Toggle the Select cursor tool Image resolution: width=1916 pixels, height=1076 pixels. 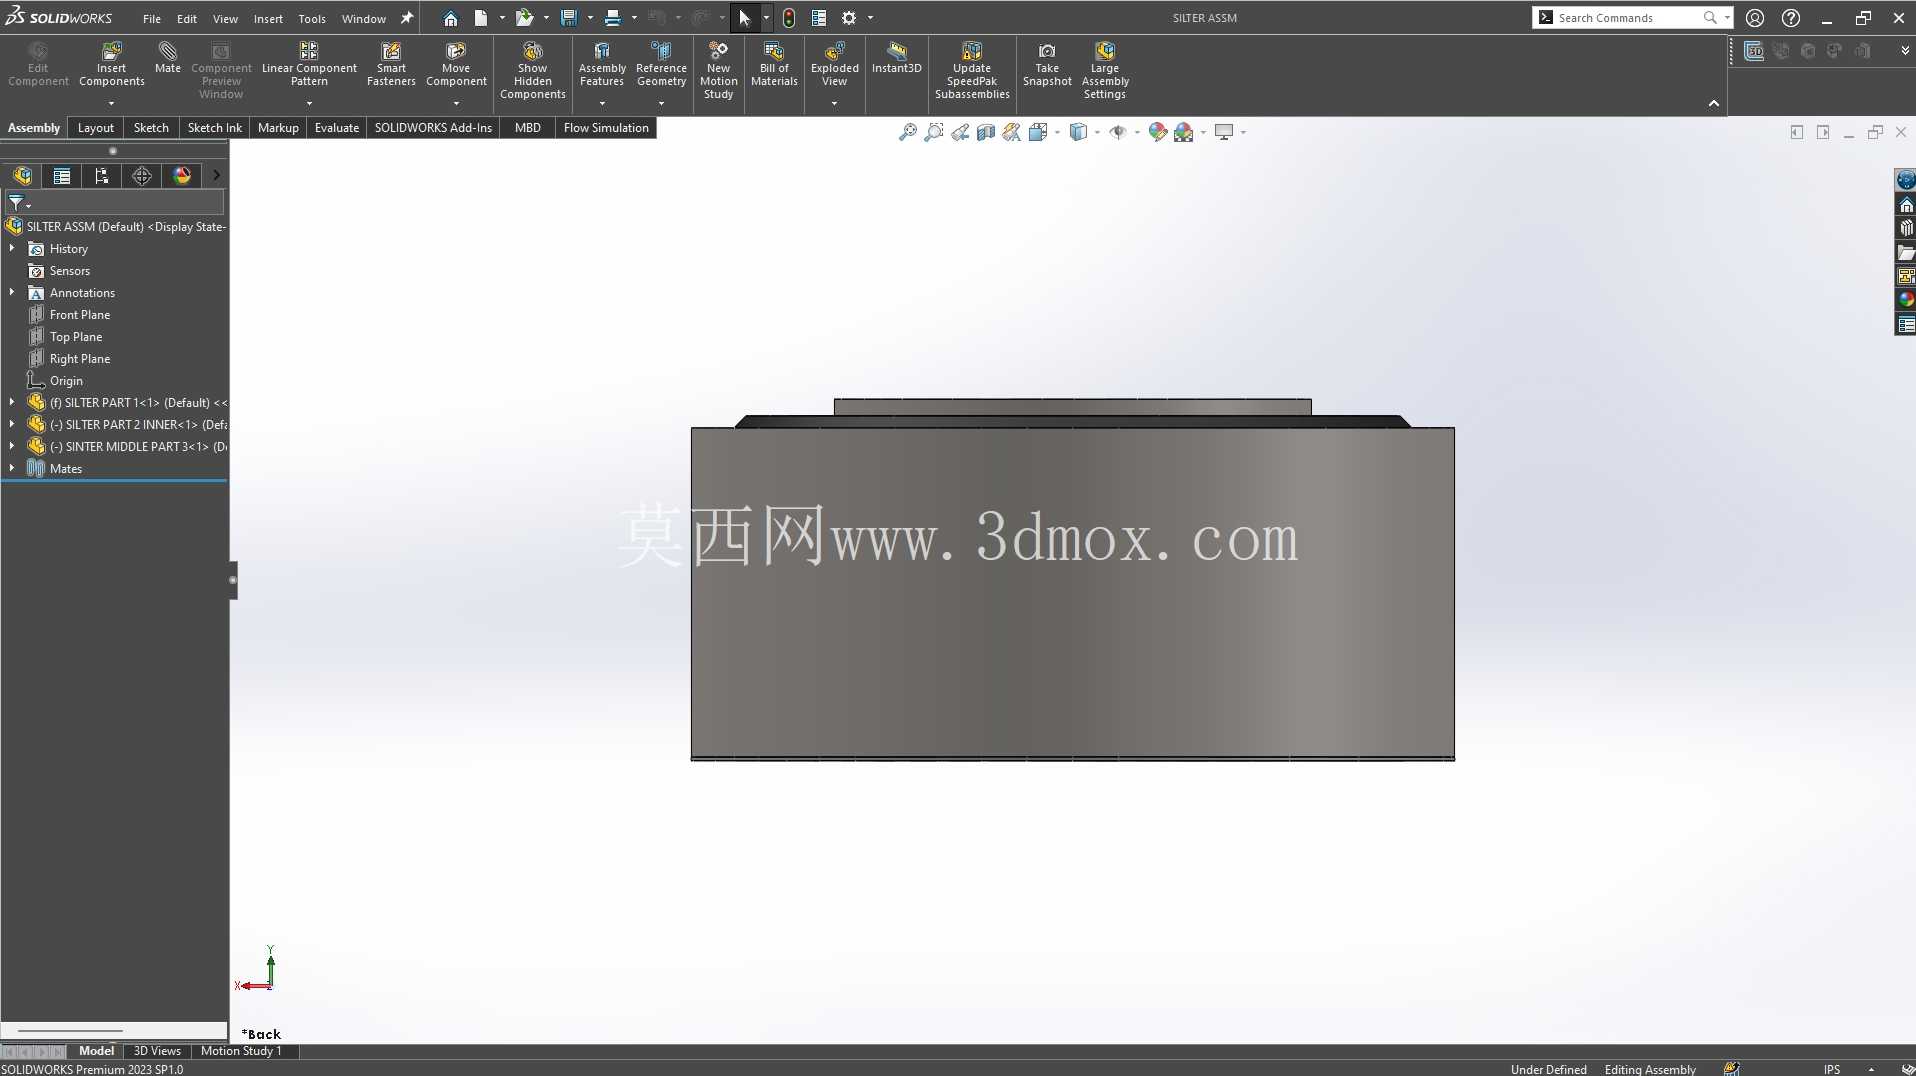pyautogui.click(x=744, y=18)
